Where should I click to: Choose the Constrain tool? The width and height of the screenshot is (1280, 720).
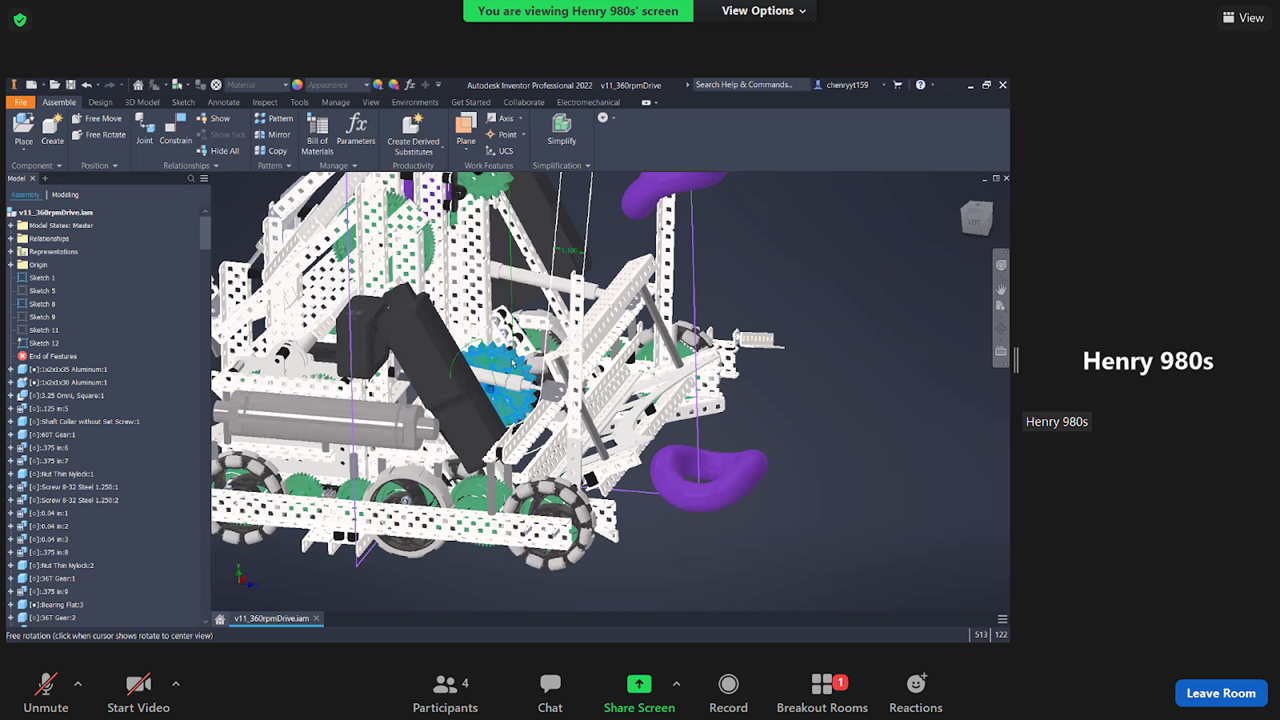point(175,128)
